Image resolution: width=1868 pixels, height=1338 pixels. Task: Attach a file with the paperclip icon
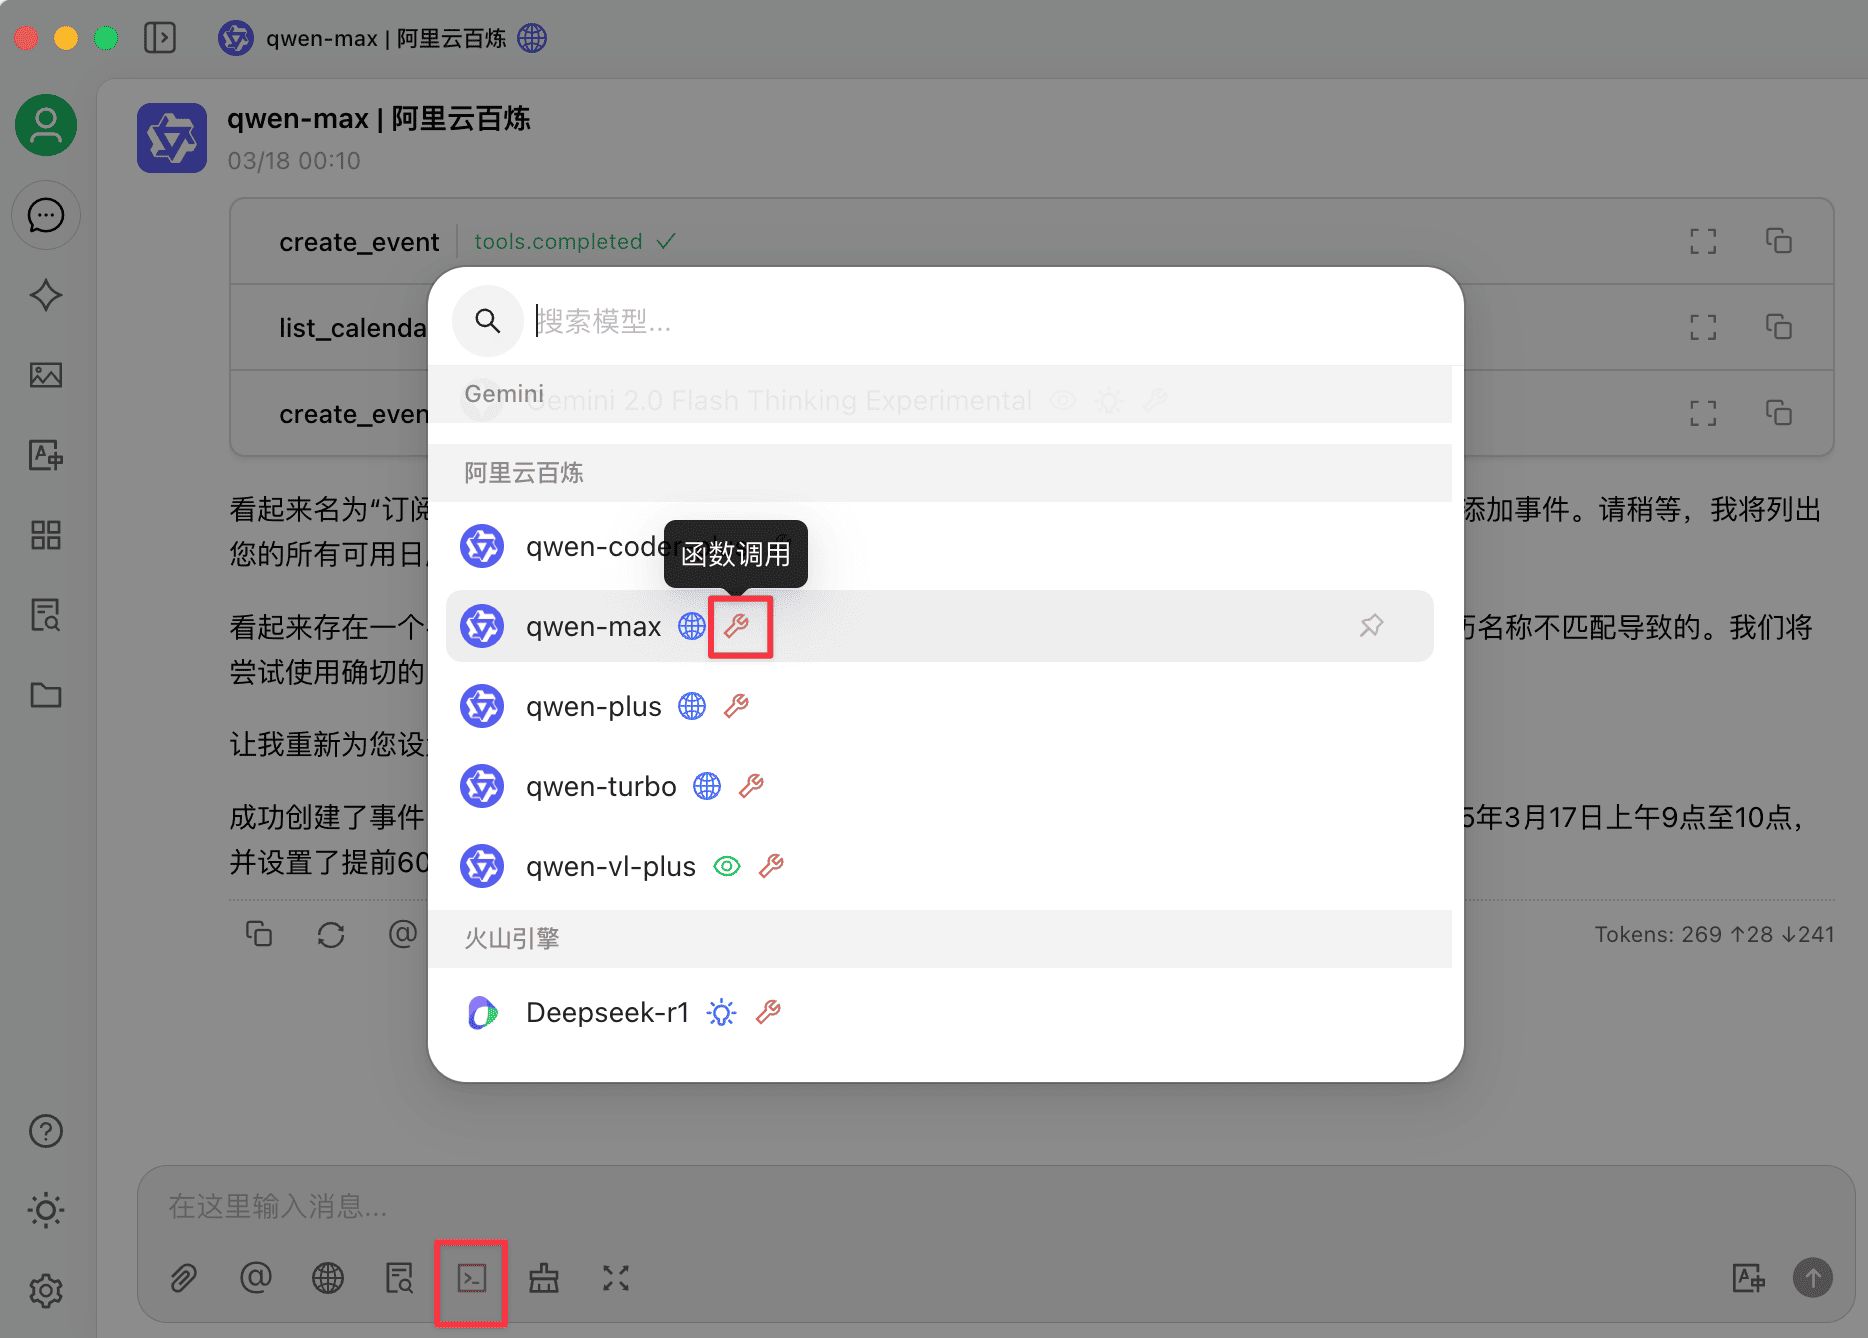click(183, 1278)
